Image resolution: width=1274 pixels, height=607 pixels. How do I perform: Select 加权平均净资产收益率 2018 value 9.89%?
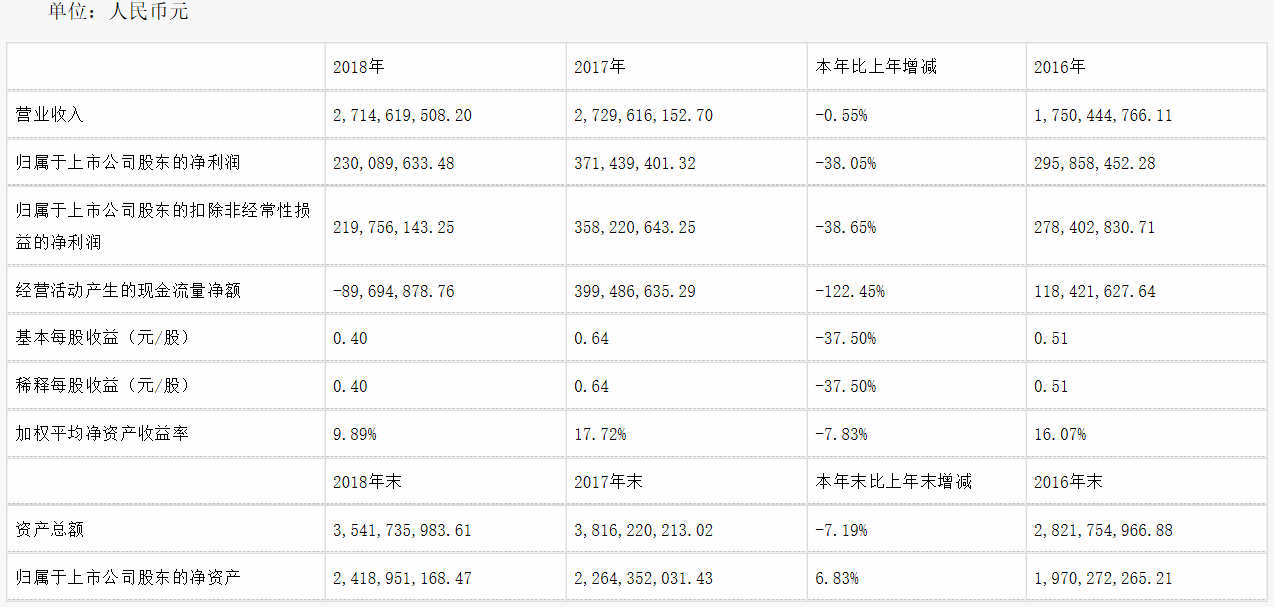pyautogui.click(x=355, y=434)
